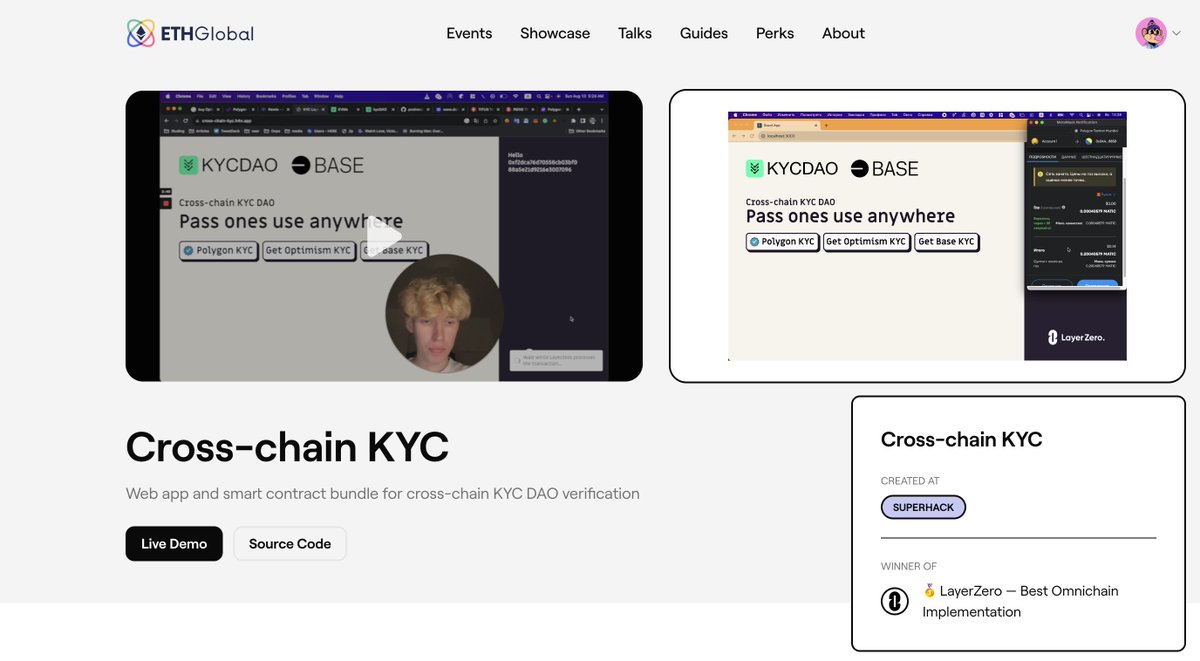Open the Events menu item
The height and width of the screenshot is (661, 1200).
click(469, 33)
